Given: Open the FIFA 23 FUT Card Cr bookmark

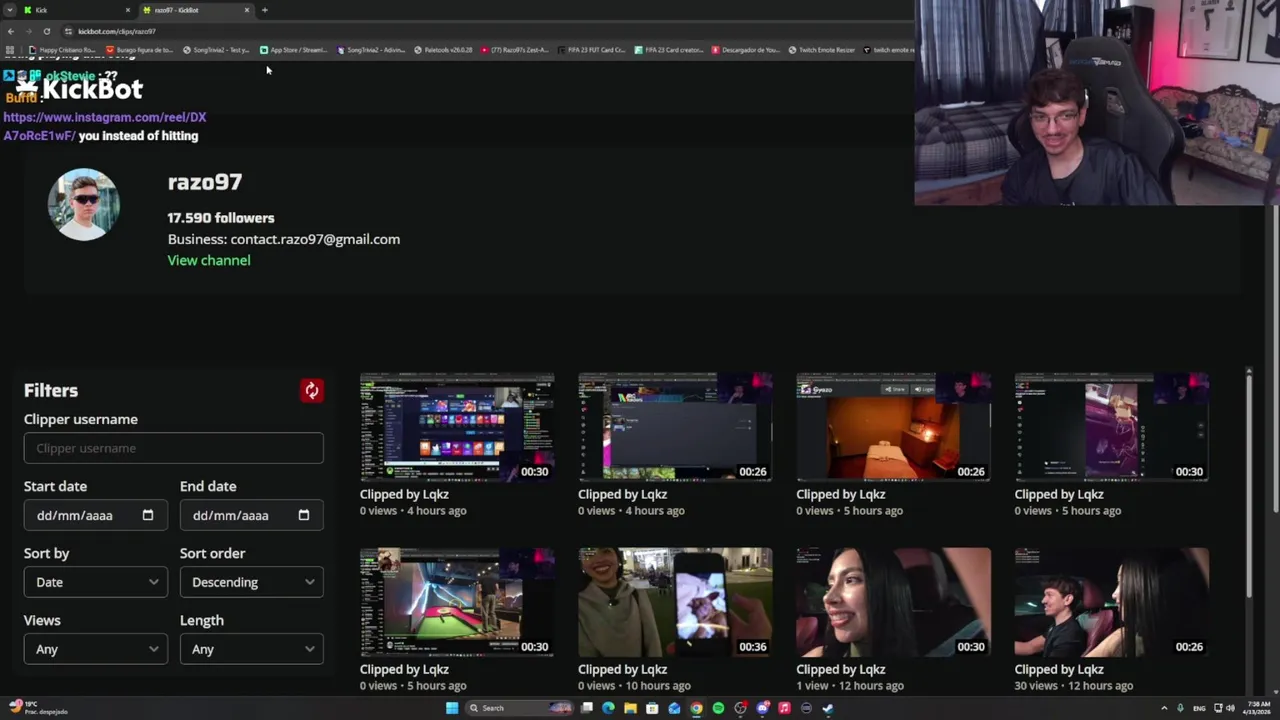Looking at the screenshot, I should click(592, 50).
